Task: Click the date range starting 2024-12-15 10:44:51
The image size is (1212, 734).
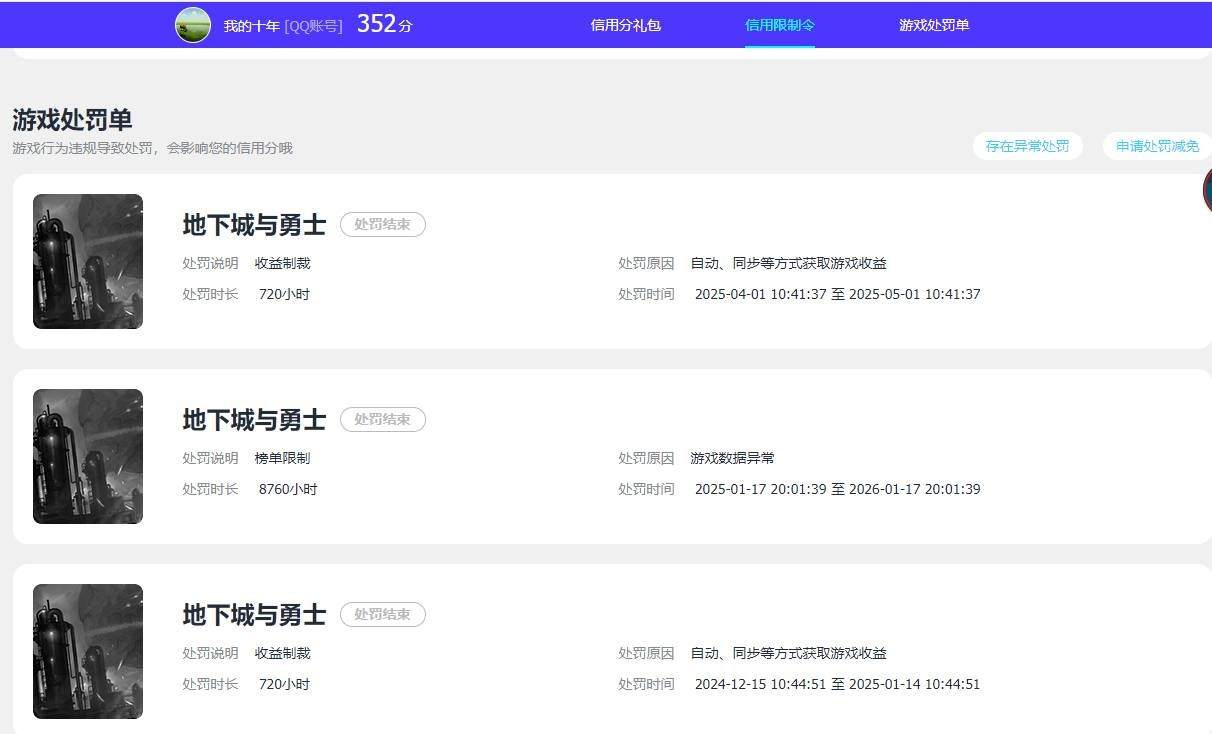Action: click(837, 684)
